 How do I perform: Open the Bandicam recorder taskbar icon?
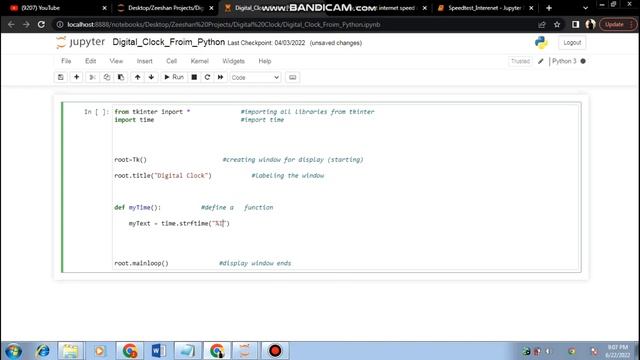(275, 351)
